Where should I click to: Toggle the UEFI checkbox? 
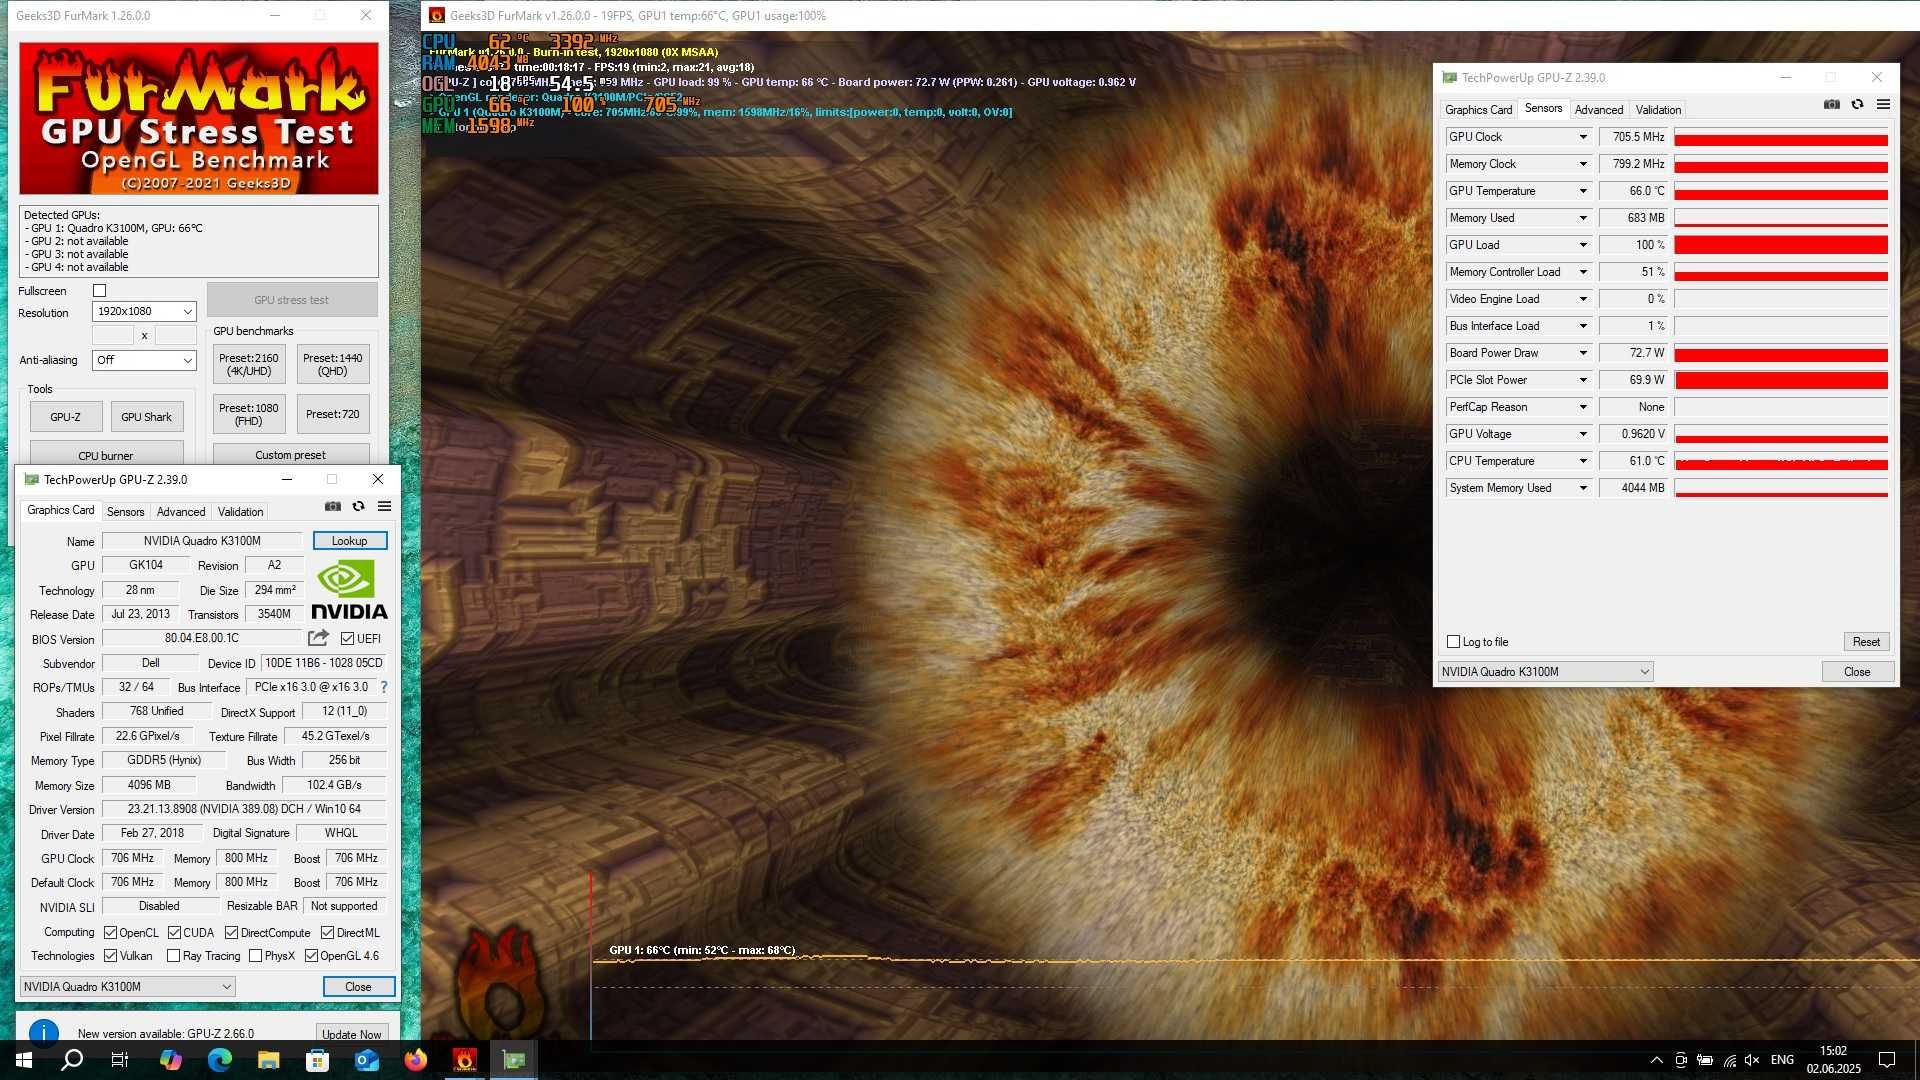tap(347, 638)
